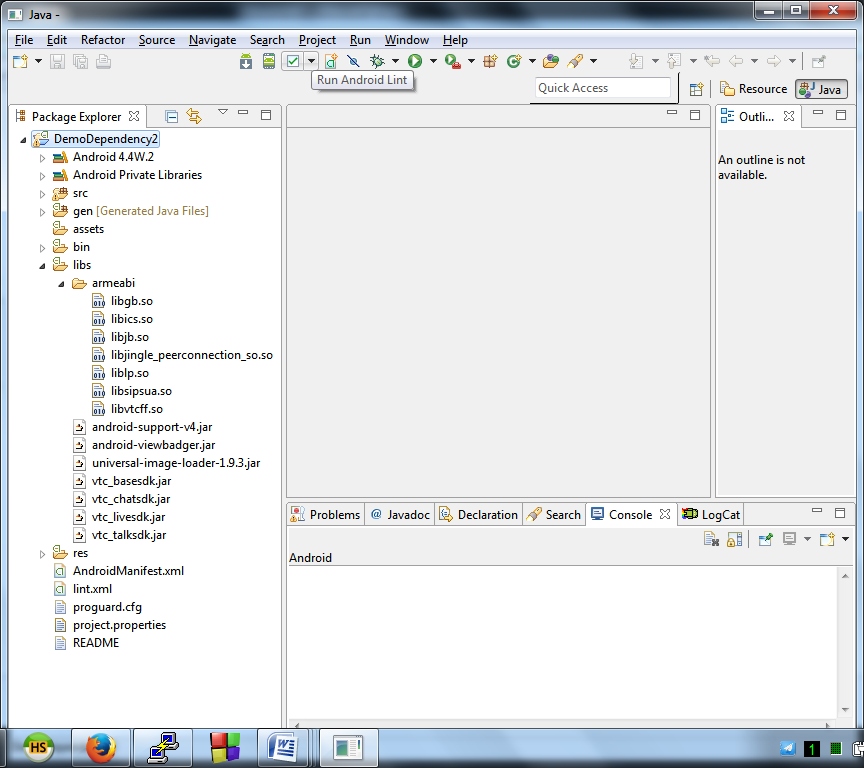Open the Refactor menu
Image resolution: width=864 pixels, height=768 pixels.
tap(103, 40)
